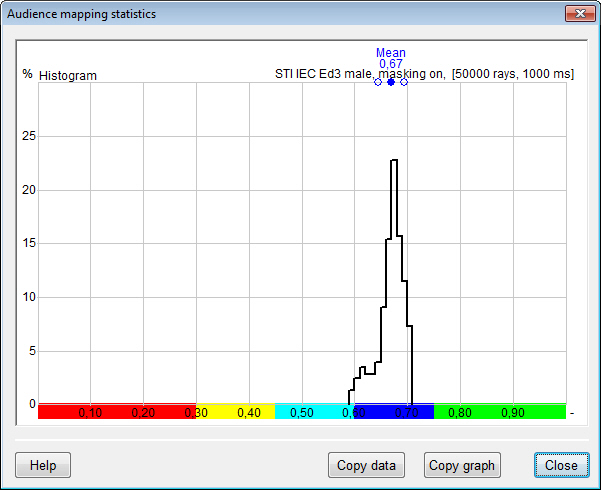Select the filled blue mean marker dot
The height and width of the screenshot is (490, 601).
[391, 82]
